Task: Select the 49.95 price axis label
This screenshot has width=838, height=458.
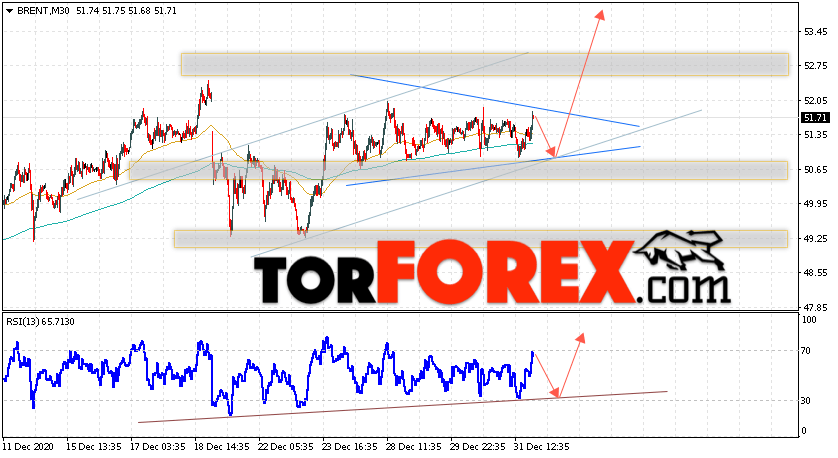Action: [x=816, y=204]
